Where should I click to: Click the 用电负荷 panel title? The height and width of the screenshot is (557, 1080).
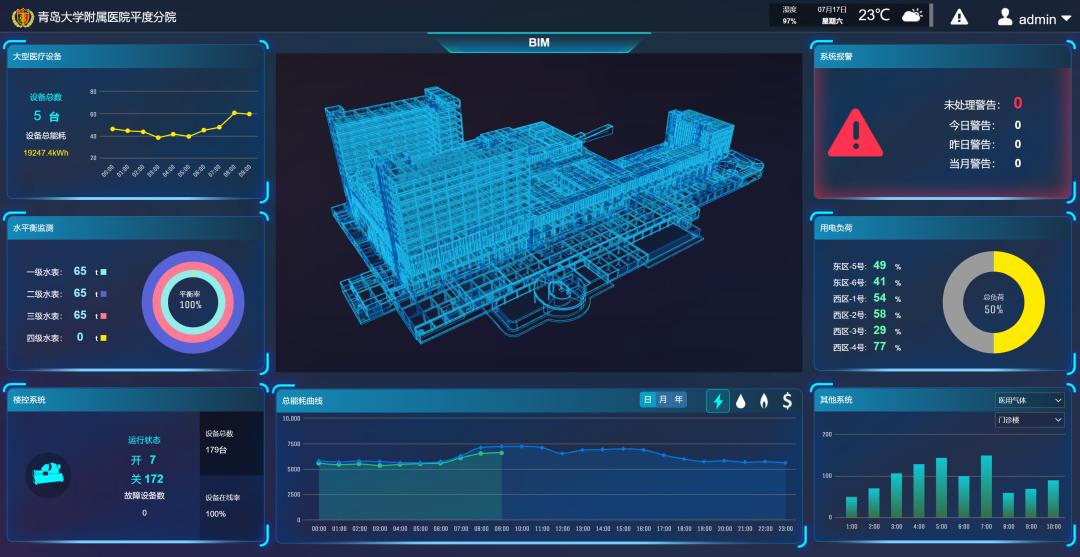(836, 228)
